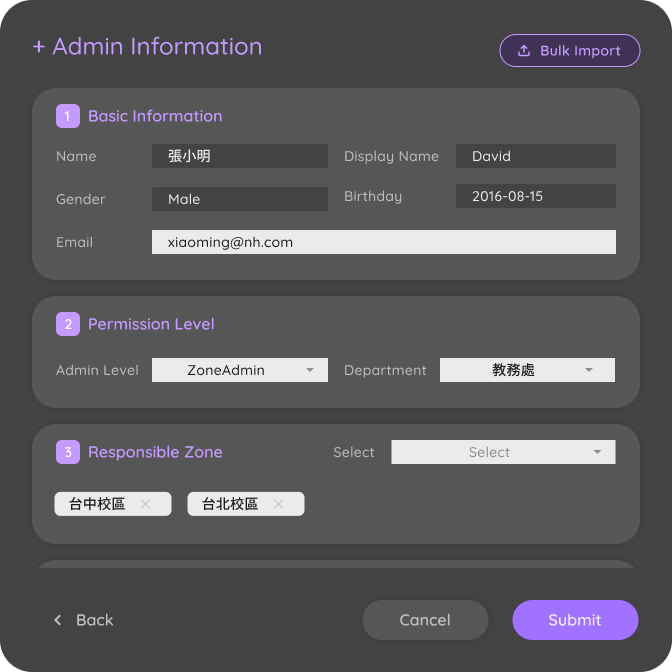
Task: Click the Gender label
Action: click(81, 199)
